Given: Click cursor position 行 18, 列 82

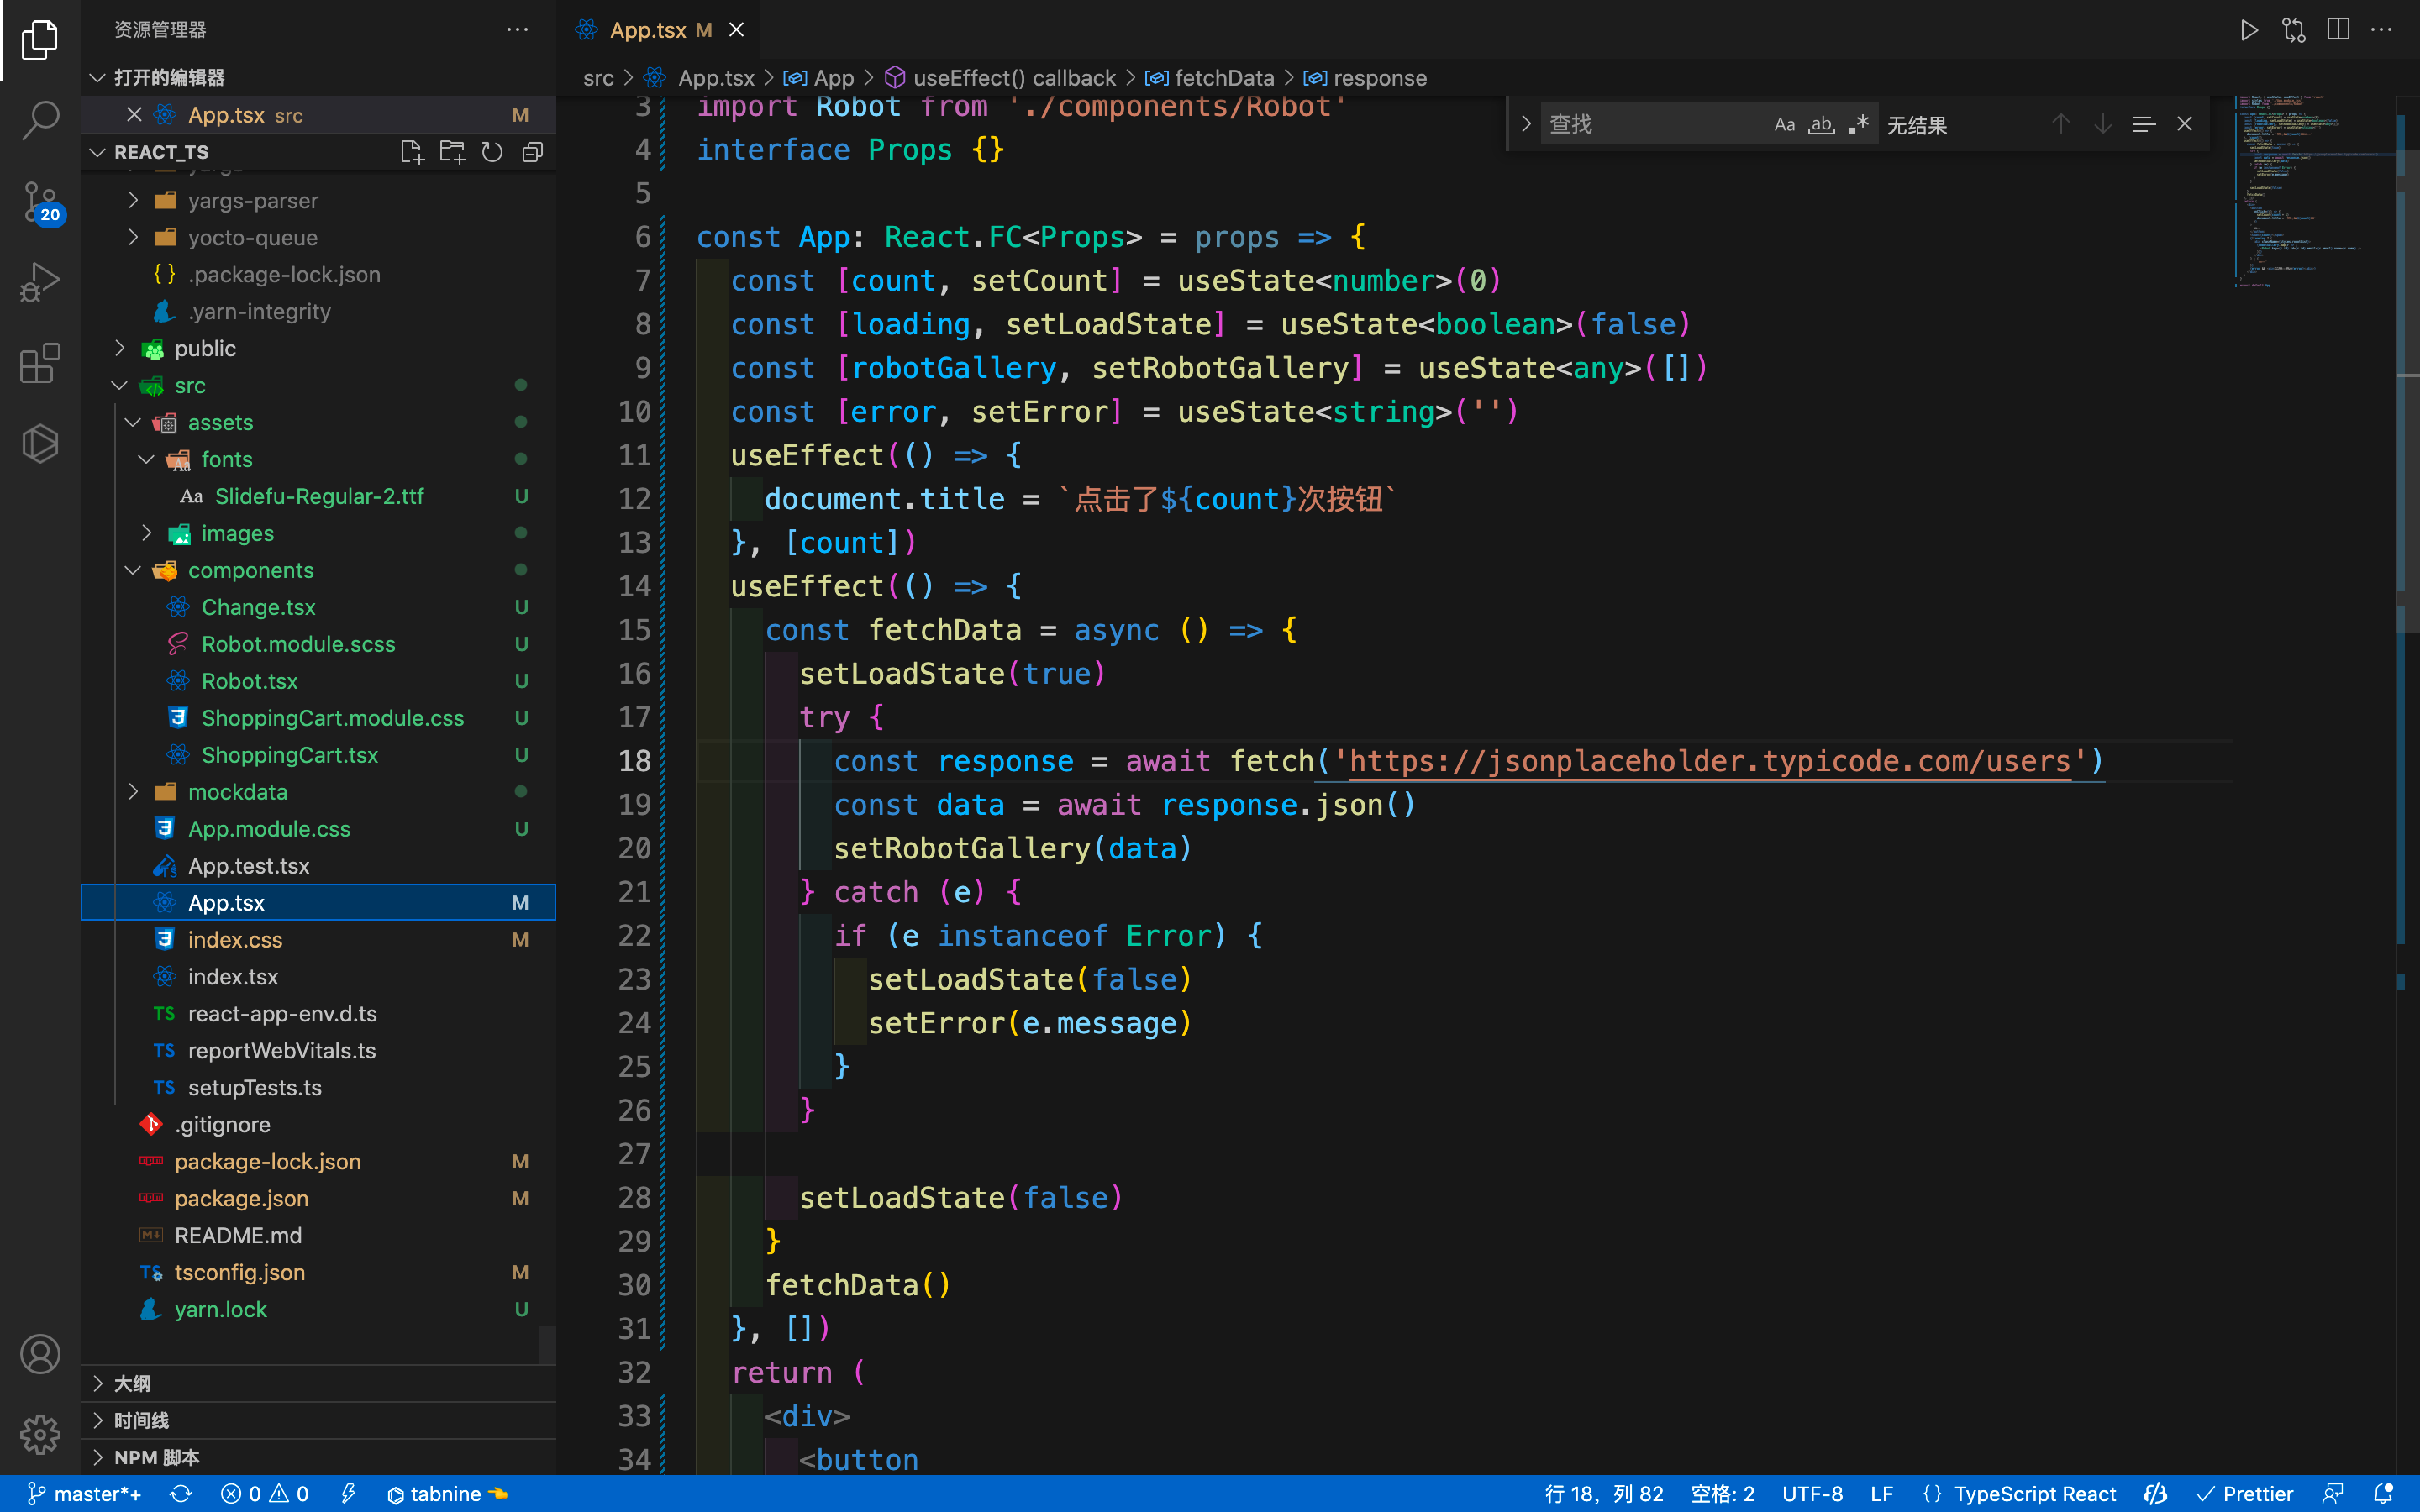Looking at the screenshot, I should pyautogui.click(x=1604, y=1494).
